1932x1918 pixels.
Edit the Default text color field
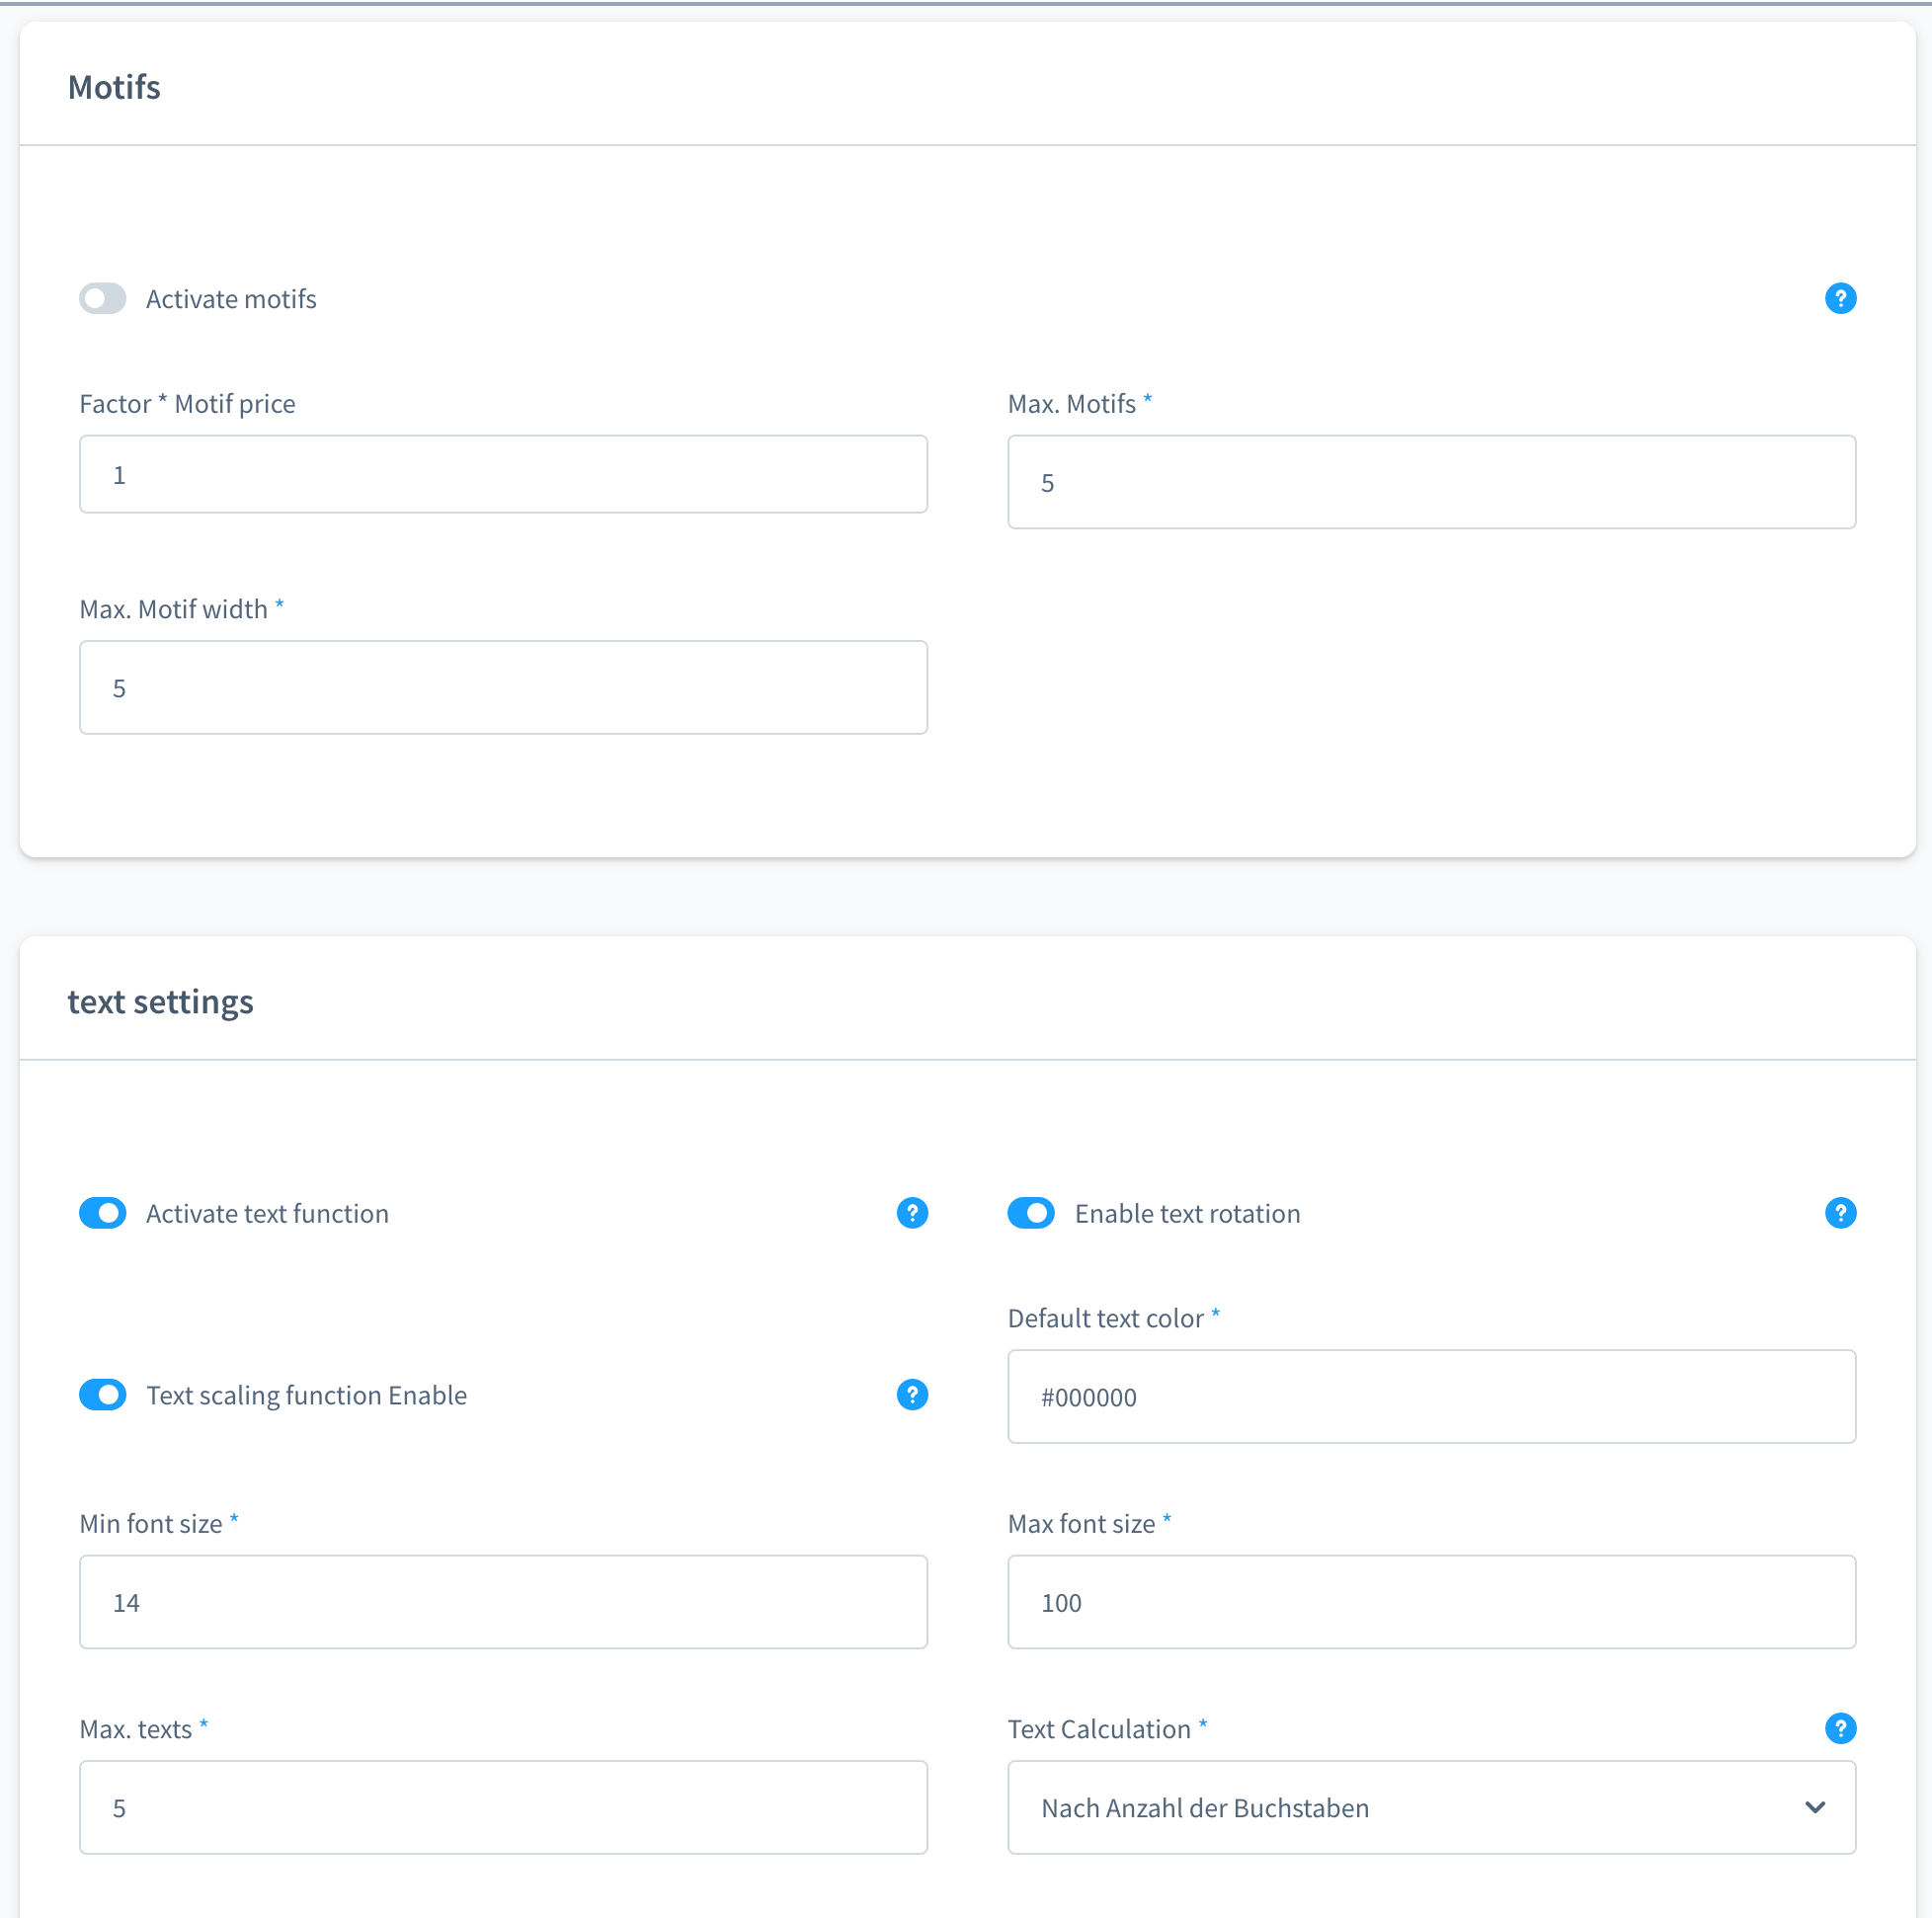click(1431, 1396)
